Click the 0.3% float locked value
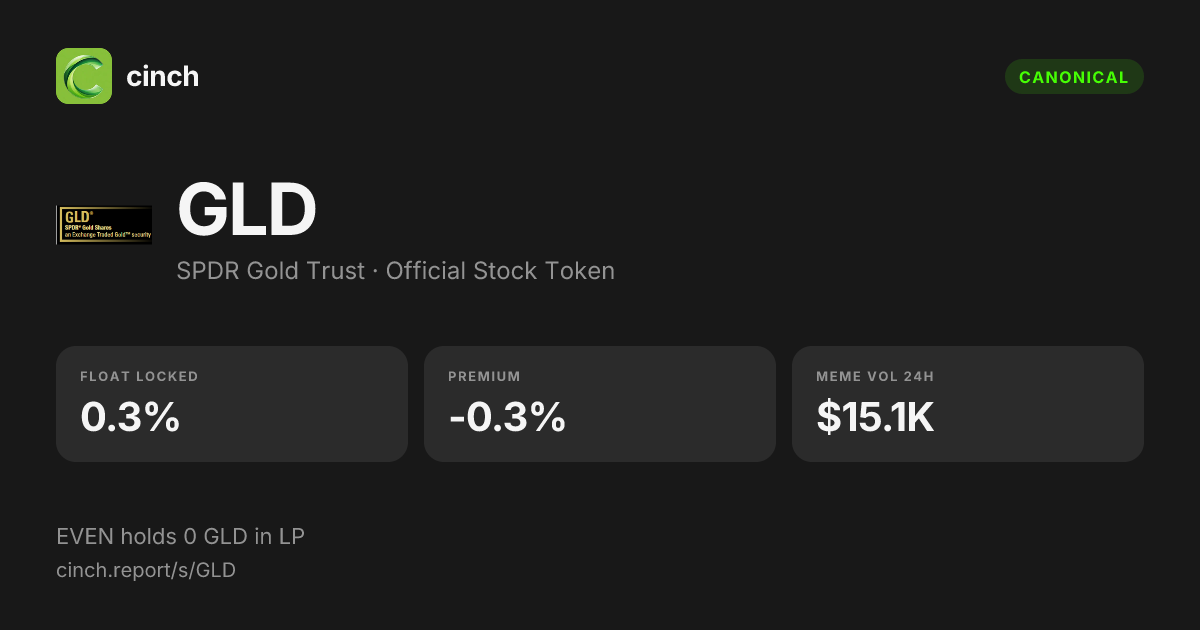 click(130, 417)
